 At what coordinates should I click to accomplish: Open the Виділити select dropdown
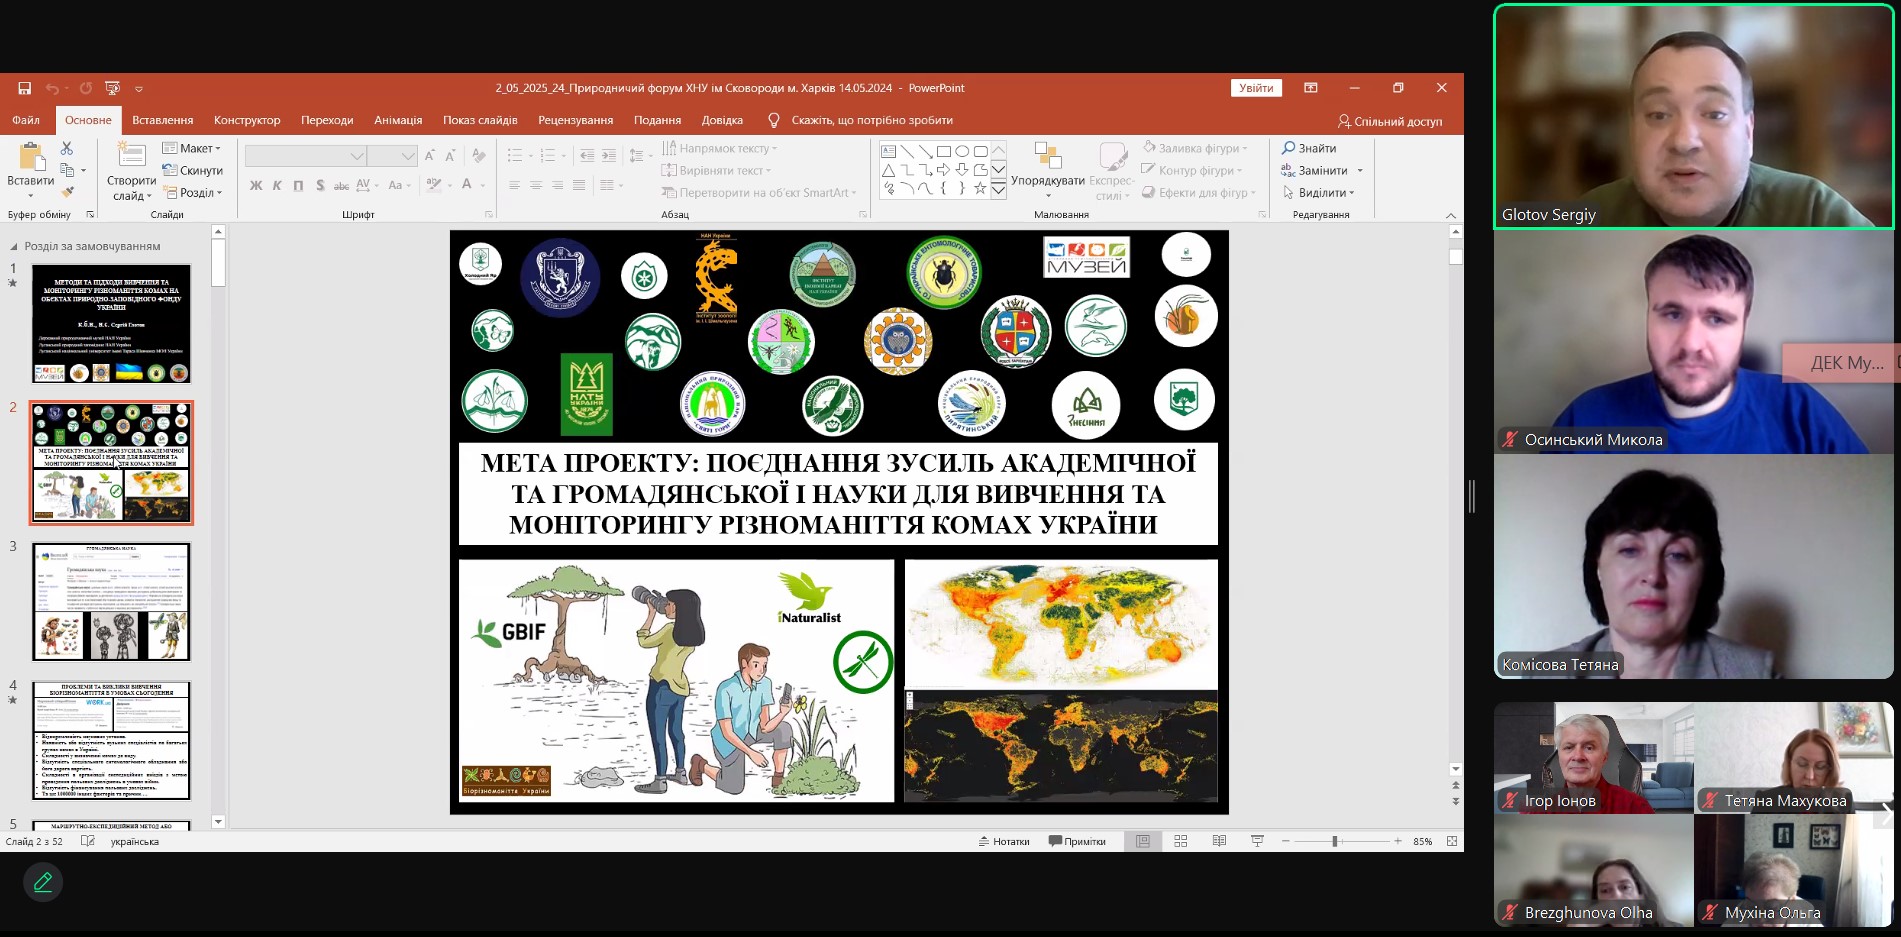point(1318,193)
